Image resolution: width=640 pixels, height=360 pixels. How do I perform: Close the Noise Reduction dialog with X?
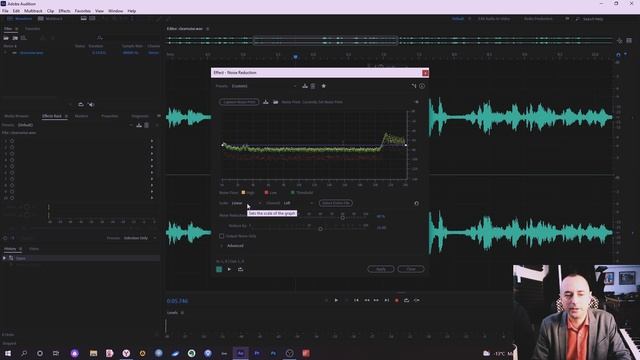[x=425, y=73]
